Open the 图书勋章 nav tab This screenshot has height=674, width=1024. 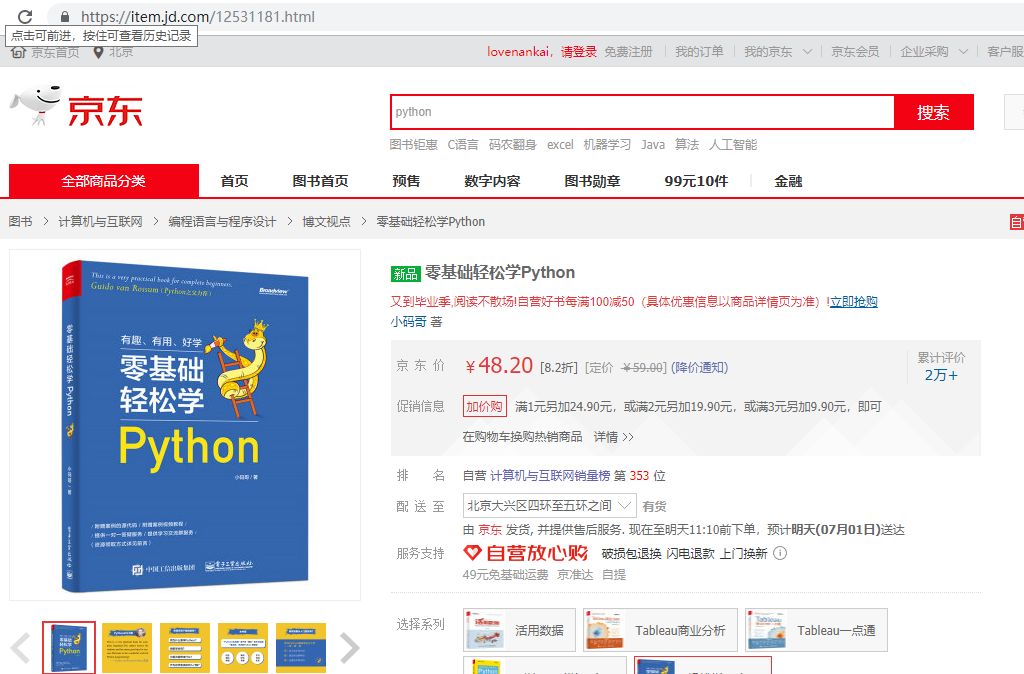tap(592, 181)
